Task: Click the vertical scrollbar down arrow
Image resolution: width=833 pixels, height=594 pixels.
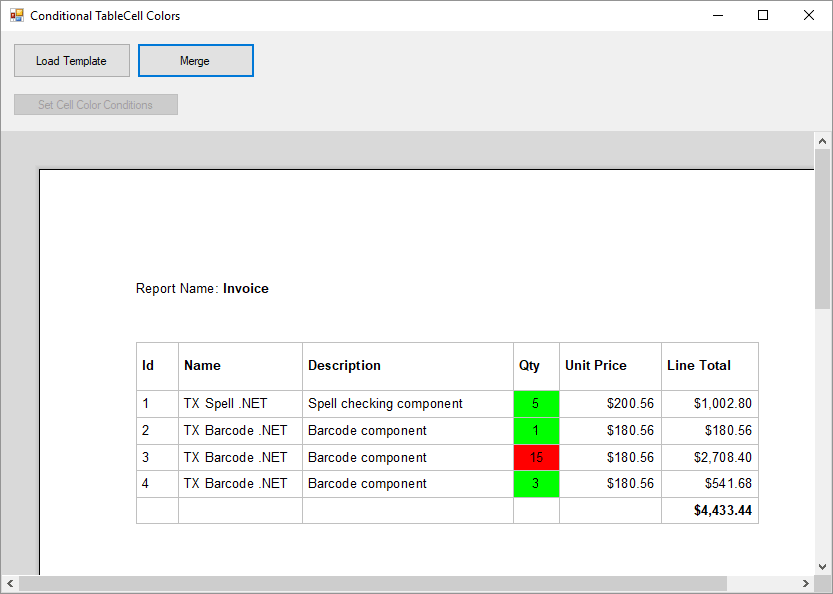Action: pyautogui.click(x=823, y=566)
